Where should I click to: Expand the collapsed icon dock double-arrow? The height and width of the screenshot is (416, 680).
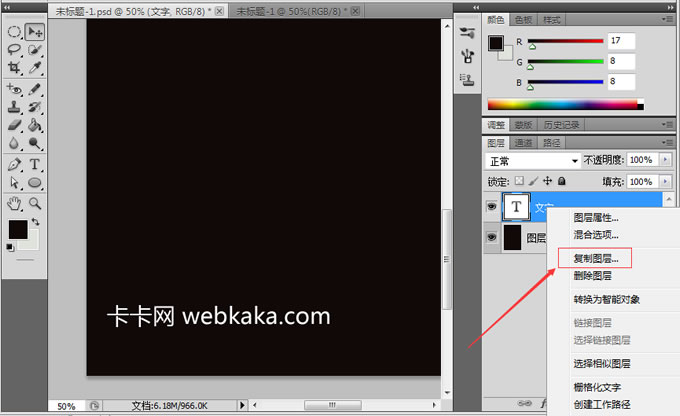[477, 7]
